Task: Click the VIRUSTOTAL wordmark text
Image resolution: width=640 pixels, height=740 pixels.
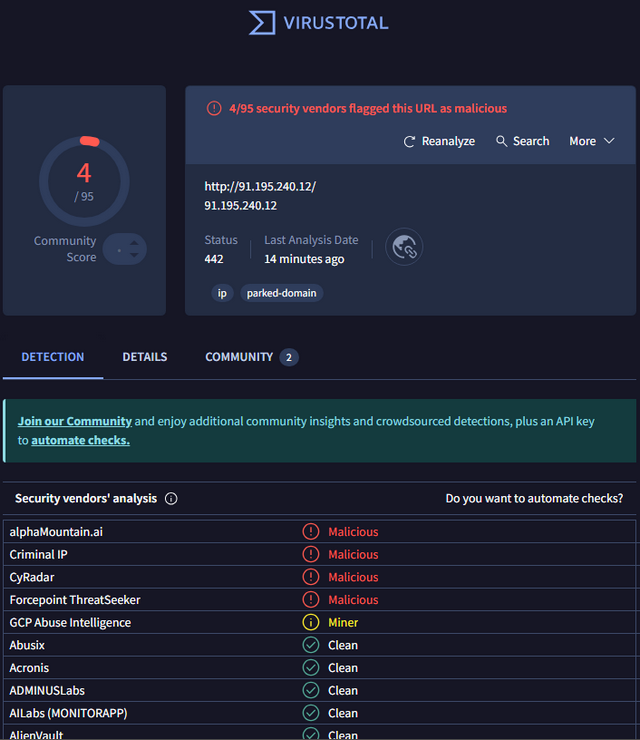Action: point(336,23)
